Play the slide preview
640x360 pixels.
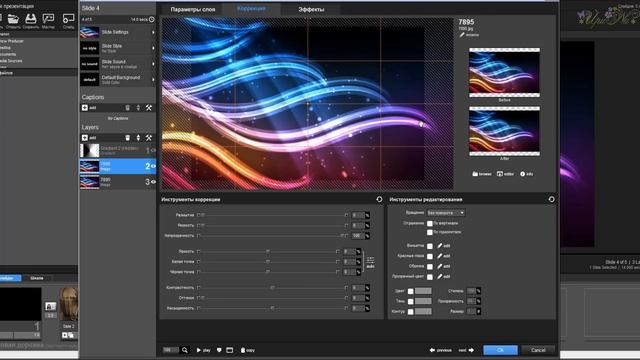tap(203, 350)
